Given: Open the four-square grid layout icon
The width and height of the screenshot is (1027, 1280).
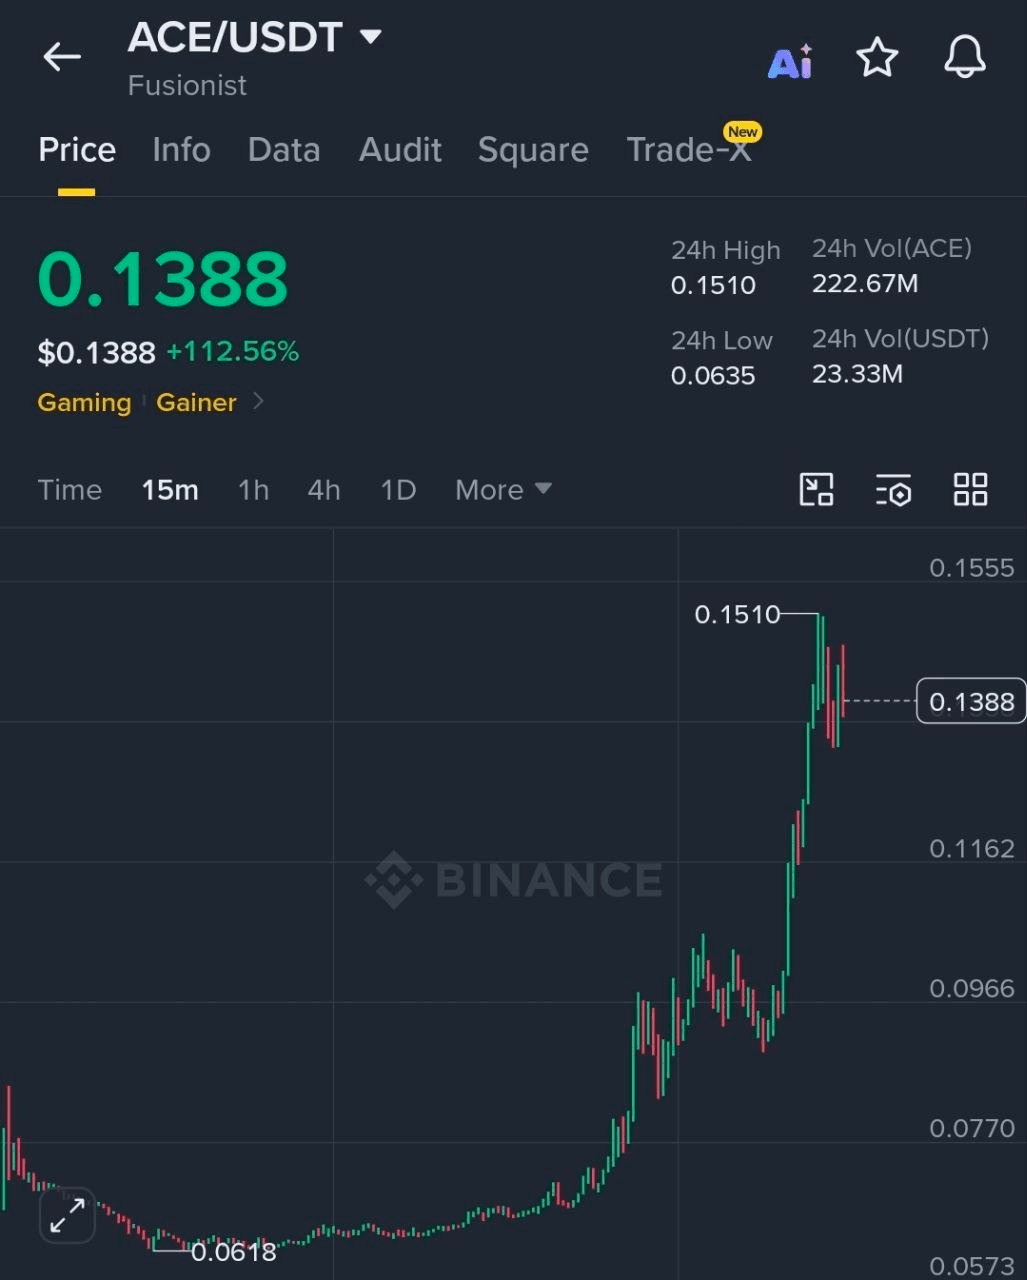Looking at the screenshot, I should coord(970,490).
